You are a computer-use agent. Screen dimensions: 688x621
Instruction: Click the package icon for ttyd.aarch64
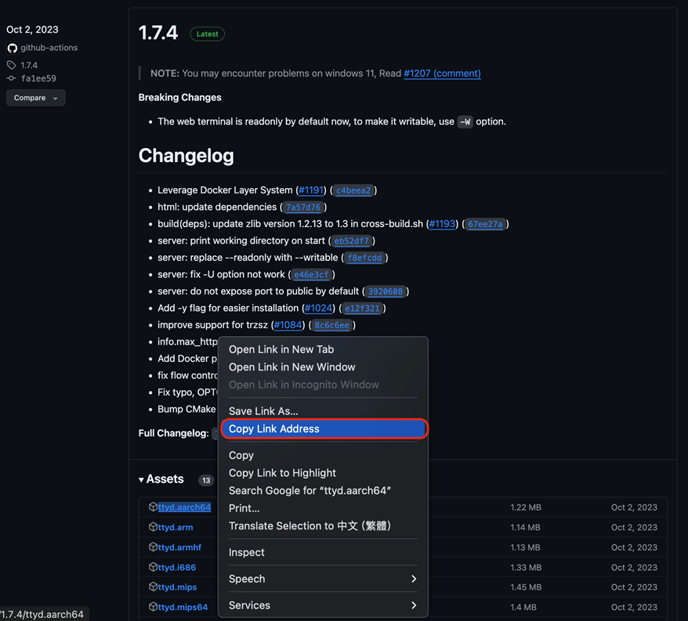[153, 507]
